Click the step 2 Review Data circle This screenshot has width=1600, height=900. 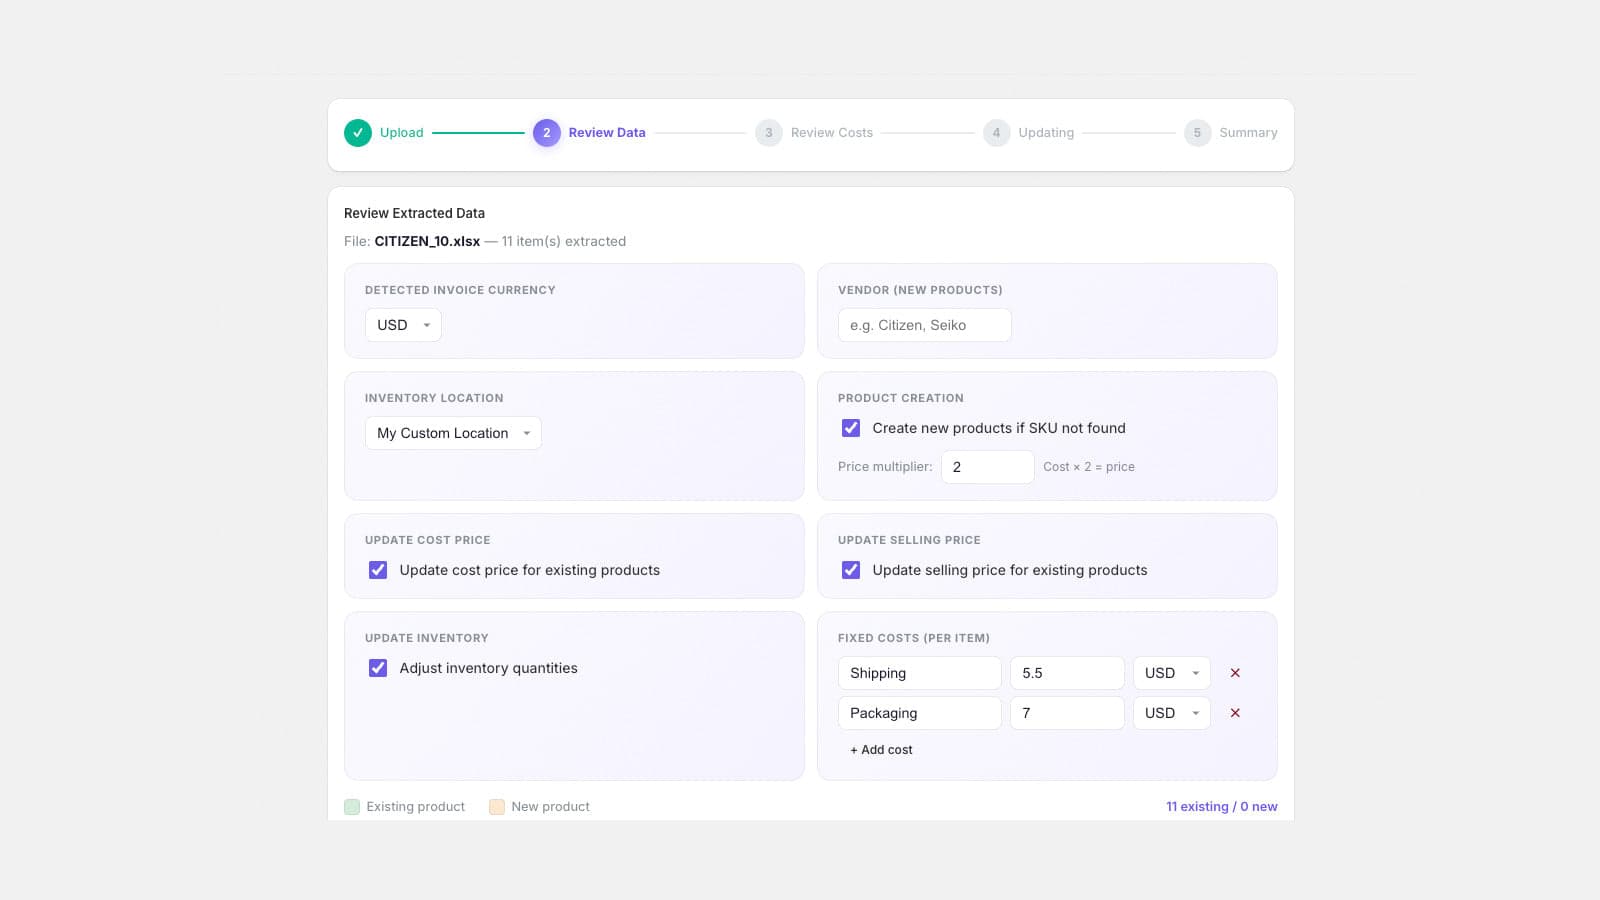pyautogui.click(x=546, y=133)
